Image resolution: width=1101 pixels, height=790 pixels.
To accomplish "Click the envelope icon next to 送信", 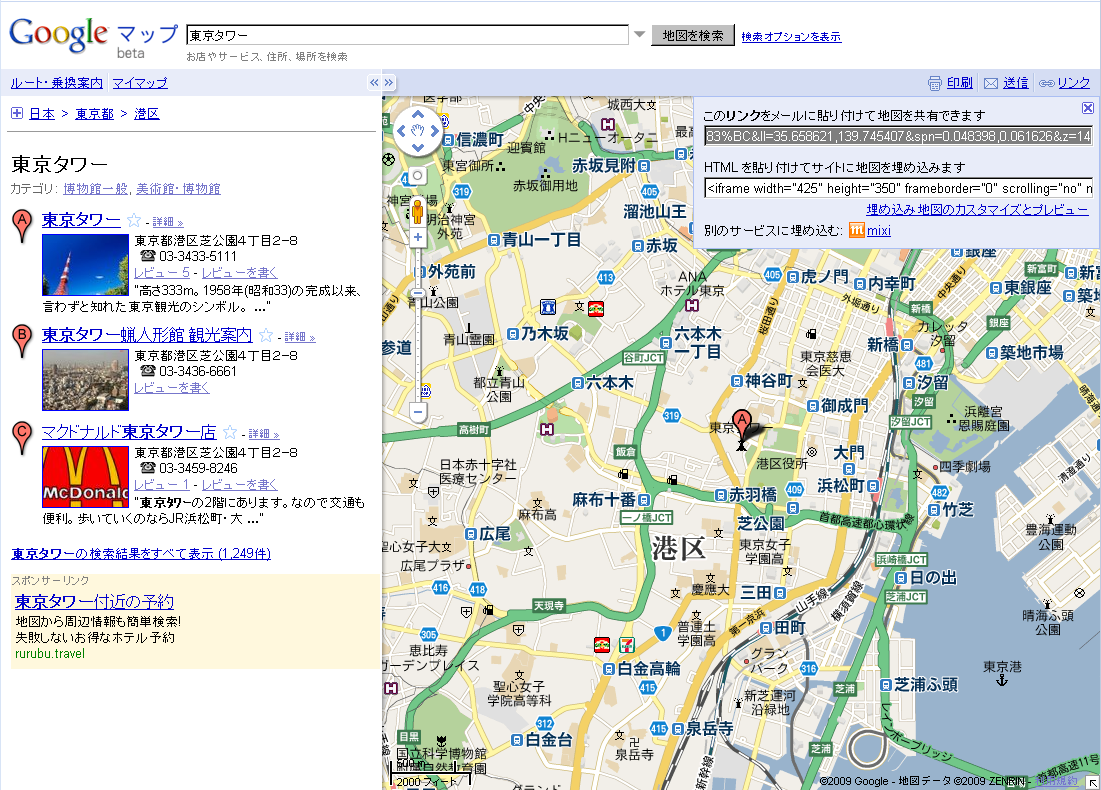I will pos(991,83).
